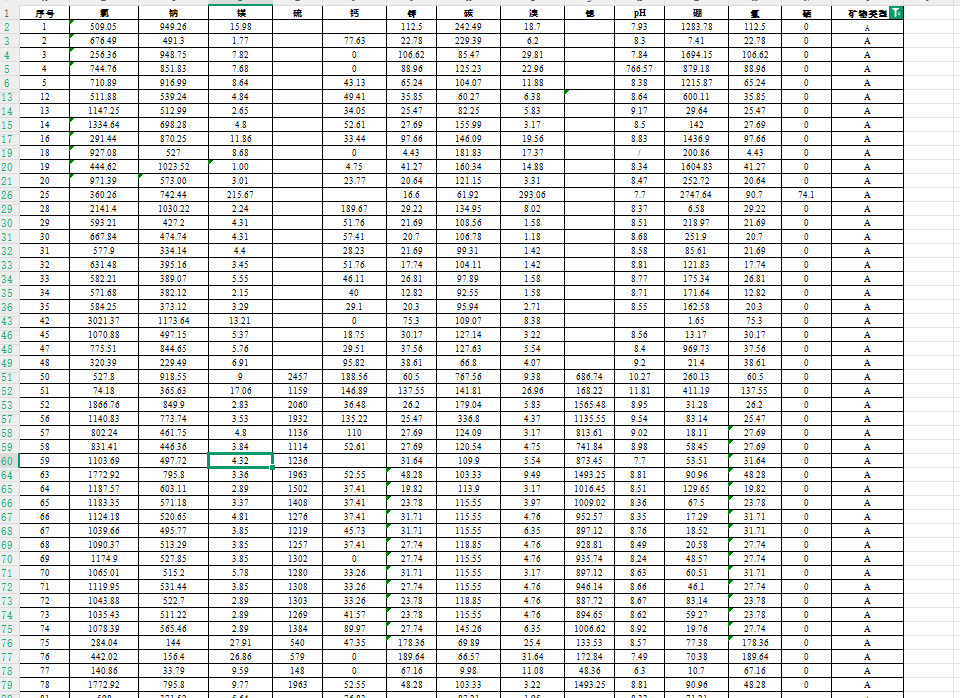Select row header 79
This screenshot has height=698, width=960.
(x=7, y=685)
